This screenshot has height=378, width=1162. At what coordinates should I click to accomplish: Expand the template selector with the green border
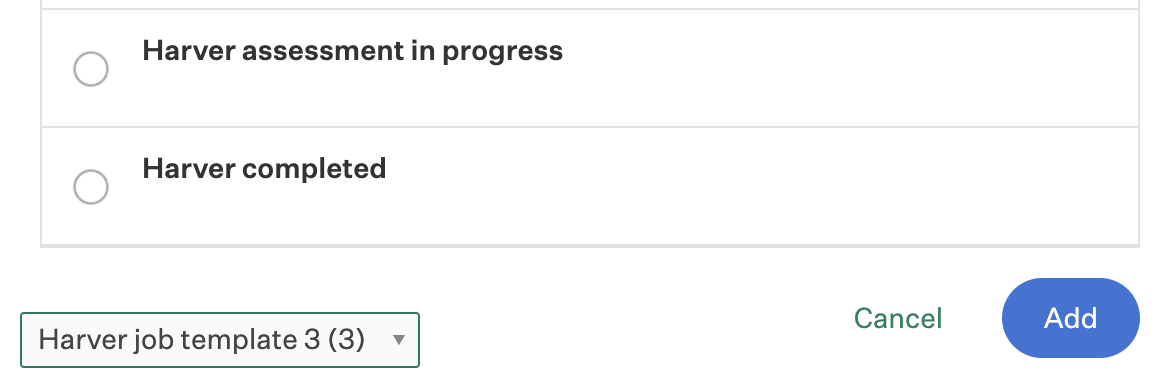[x=220, y=339]
